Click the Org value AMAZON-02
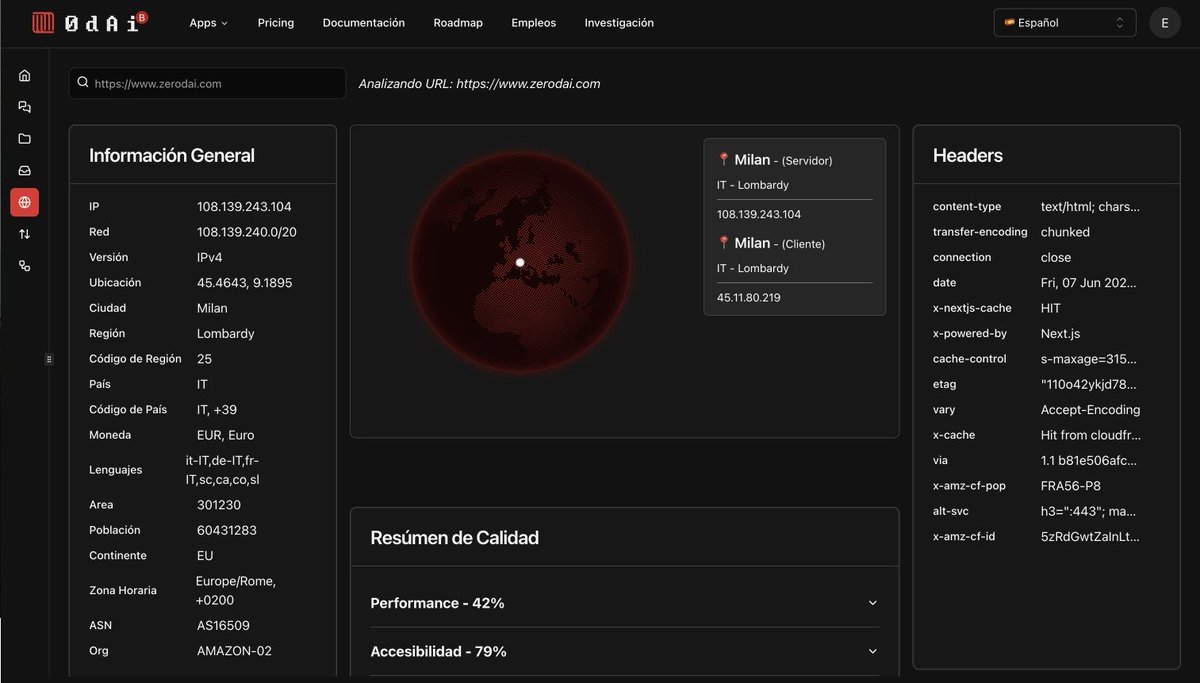This screenshot has width=1200, height=683. (x=234, y=651)
